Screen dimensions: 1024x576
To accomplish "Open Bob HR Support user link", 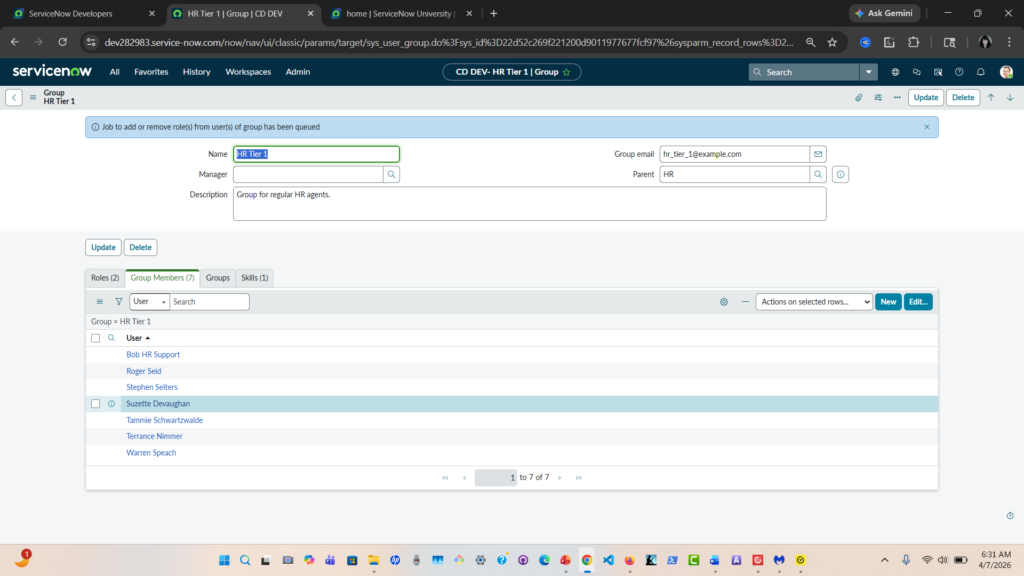I will coord(153,355).
